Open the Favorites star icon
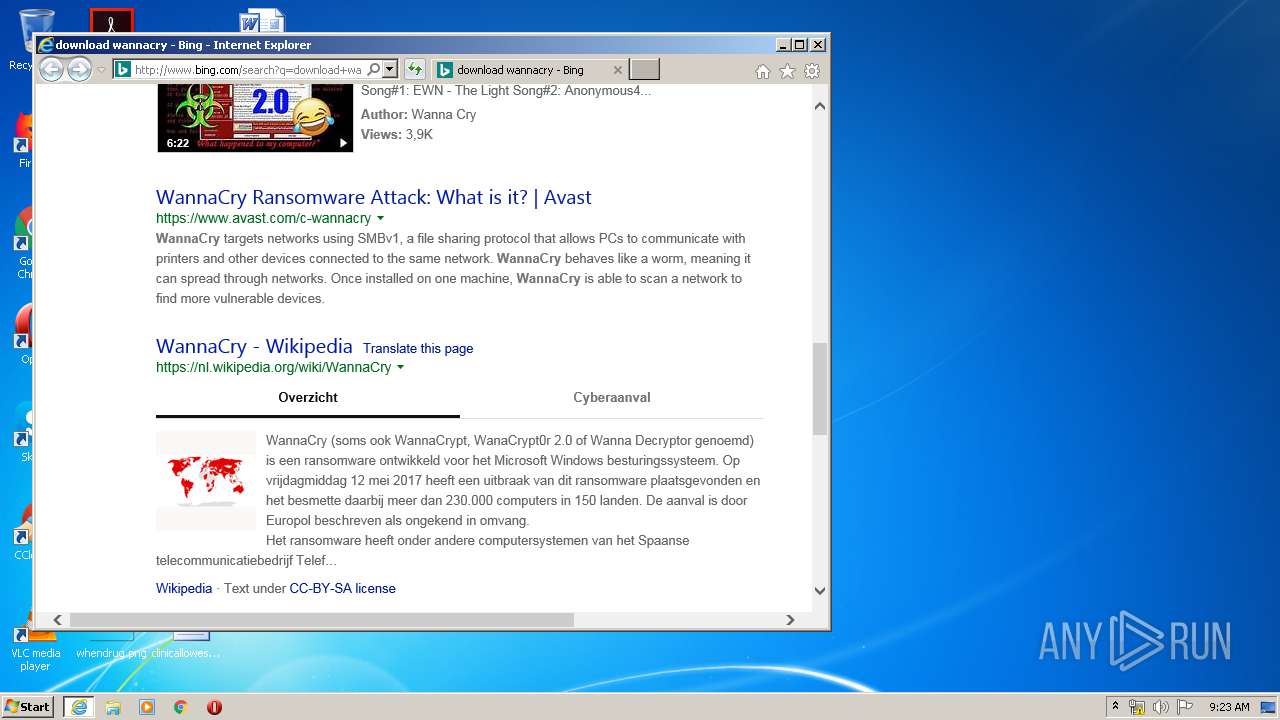 click(x=787, y=71)
